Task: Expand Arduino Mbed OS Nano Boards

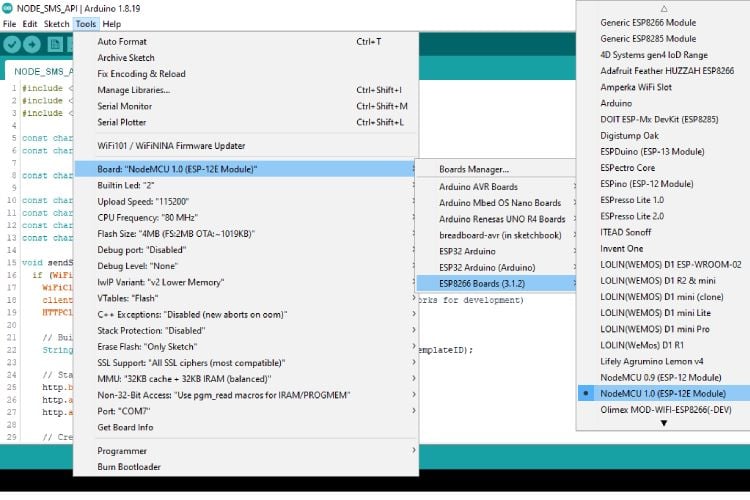Action: click(x=496, y=203)
